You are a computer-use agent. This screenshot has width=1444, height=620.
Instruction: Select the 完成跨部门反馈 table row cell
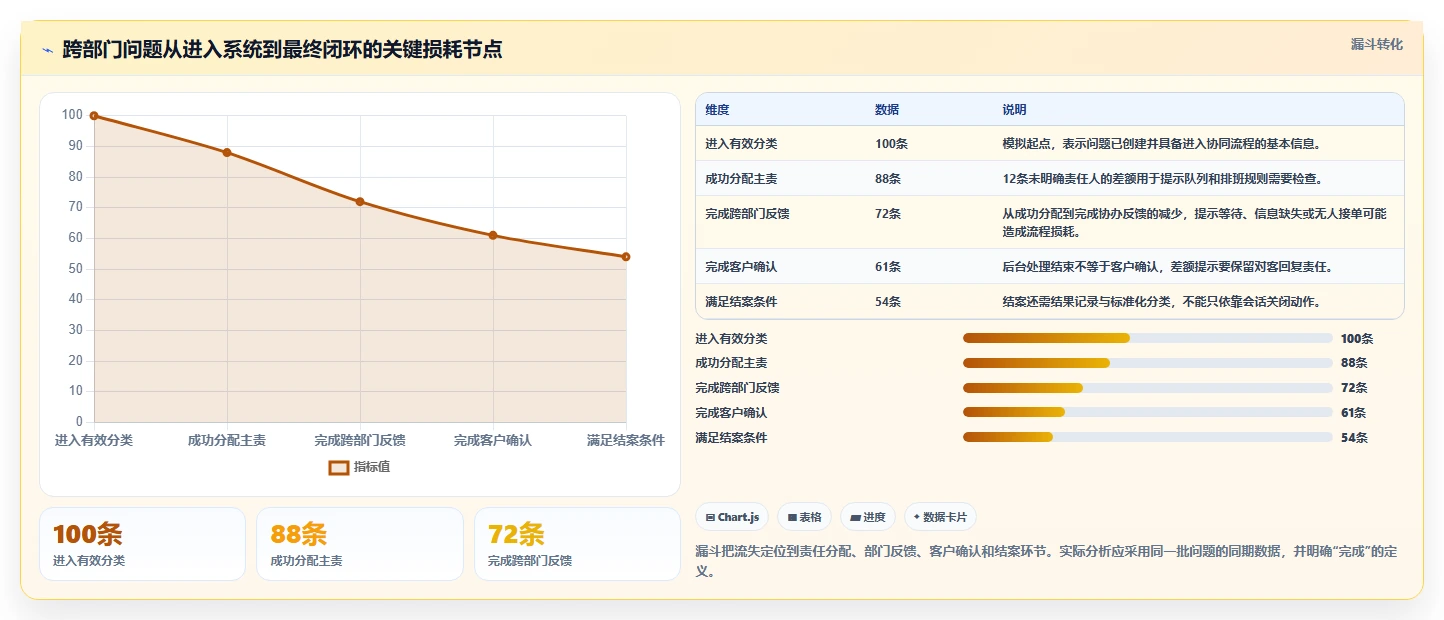coord(747,214)
